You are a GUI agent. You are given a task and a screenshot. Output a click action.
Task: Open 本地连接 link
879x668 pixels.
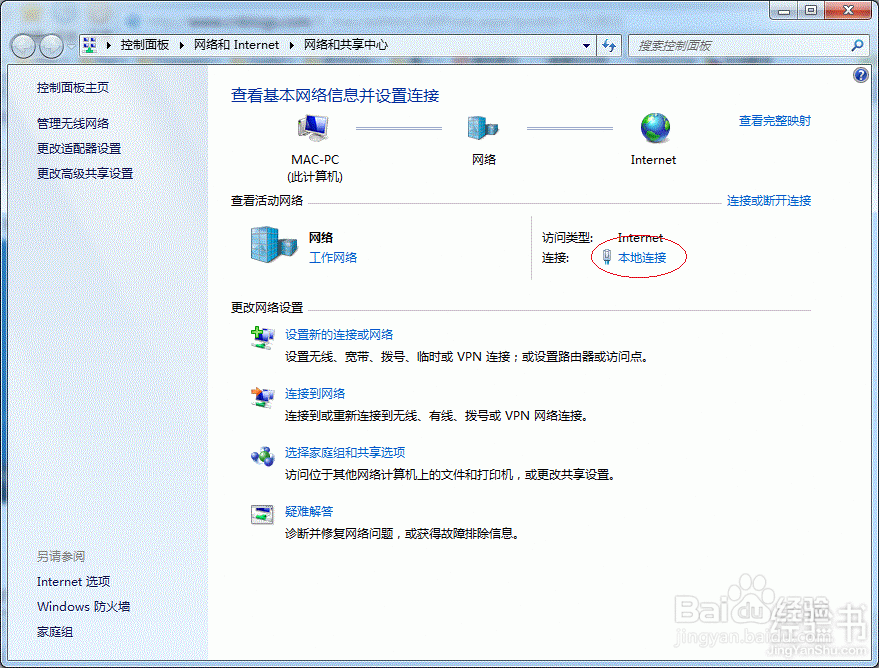[x=645, y=256]
